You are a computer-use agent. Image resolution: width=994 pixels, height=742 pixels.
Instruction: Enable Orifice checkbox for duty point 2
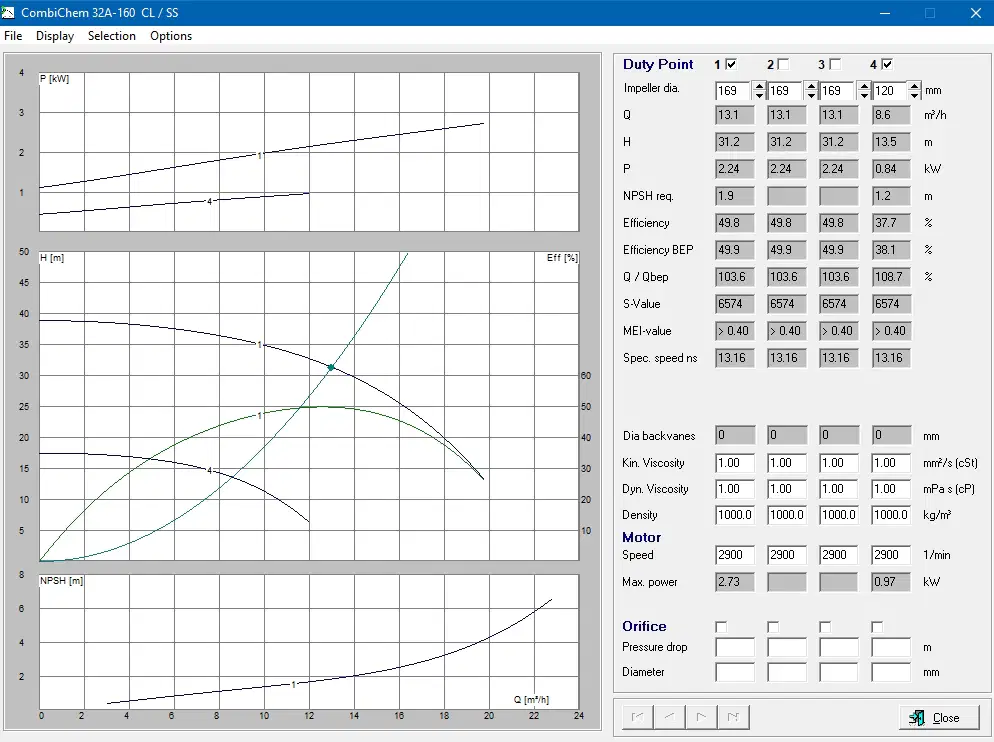click(773, 627)
